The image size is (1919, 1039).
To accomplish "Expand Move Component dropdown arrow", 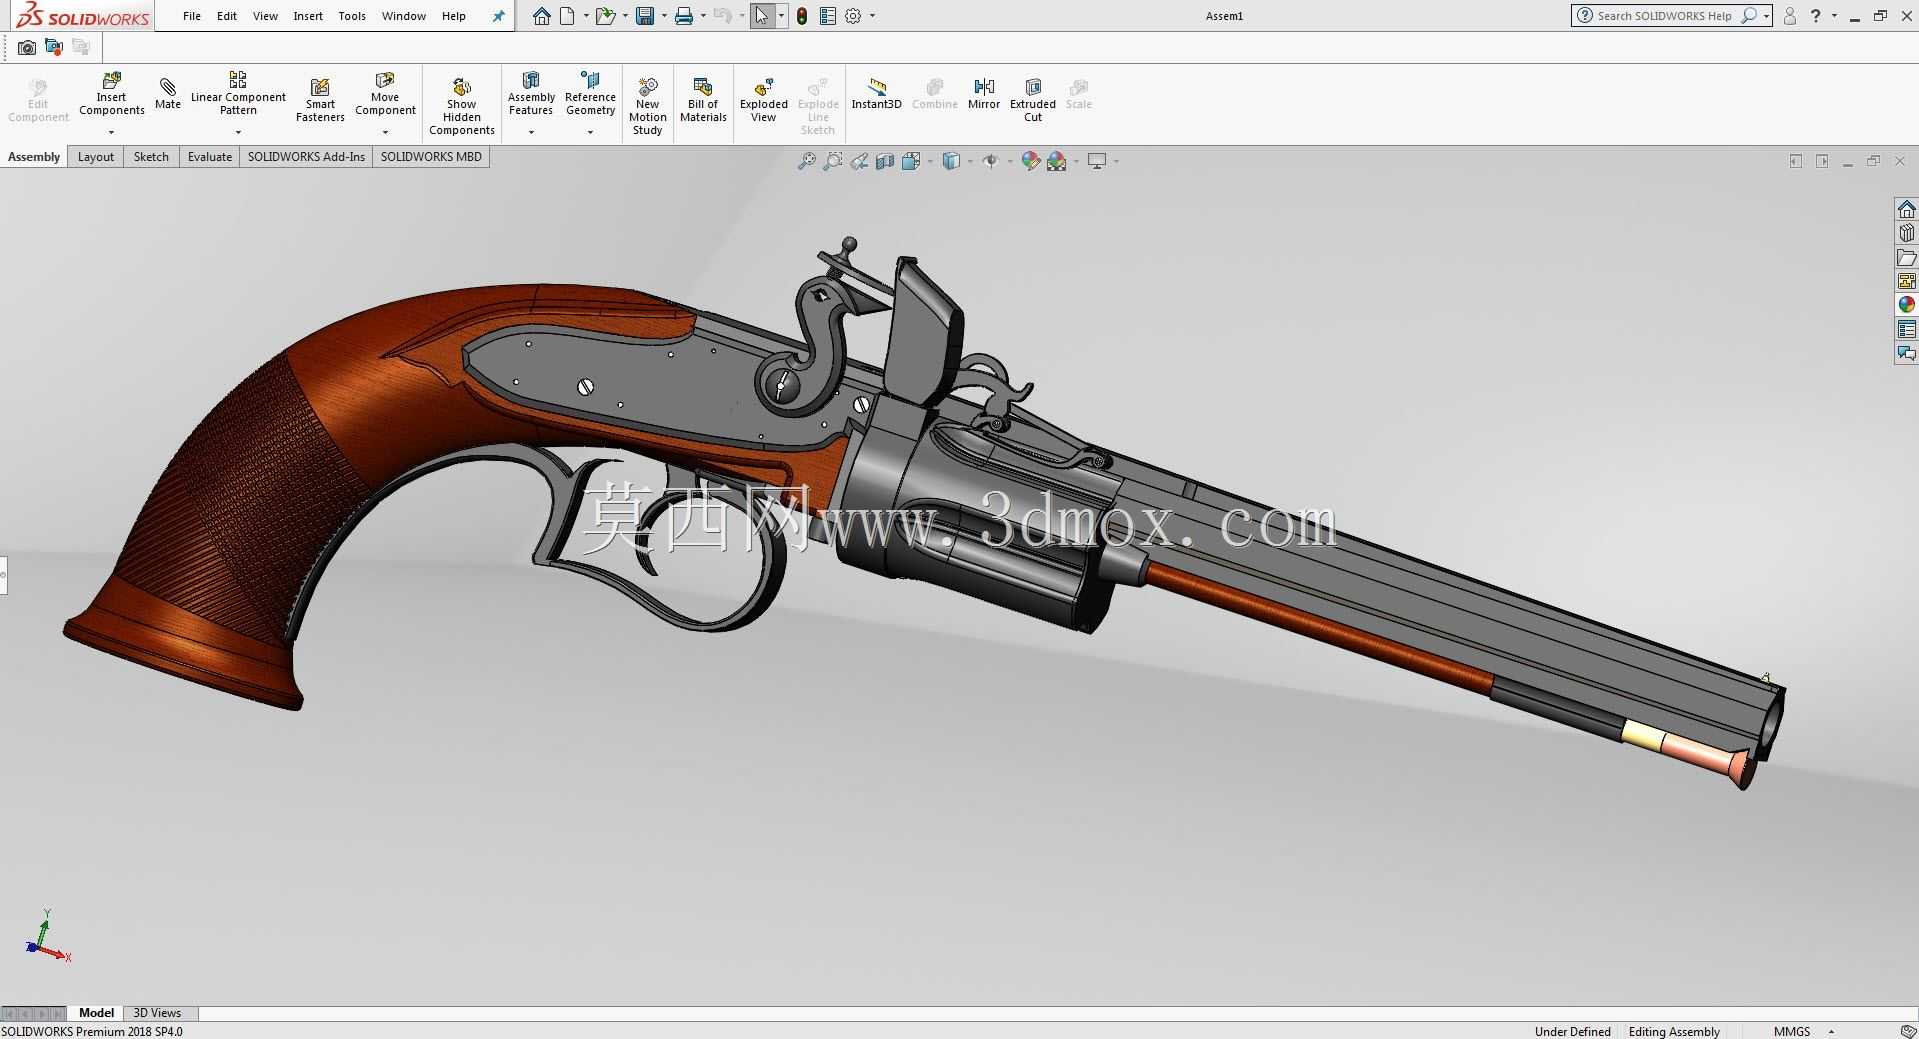I will click(385, 132).
